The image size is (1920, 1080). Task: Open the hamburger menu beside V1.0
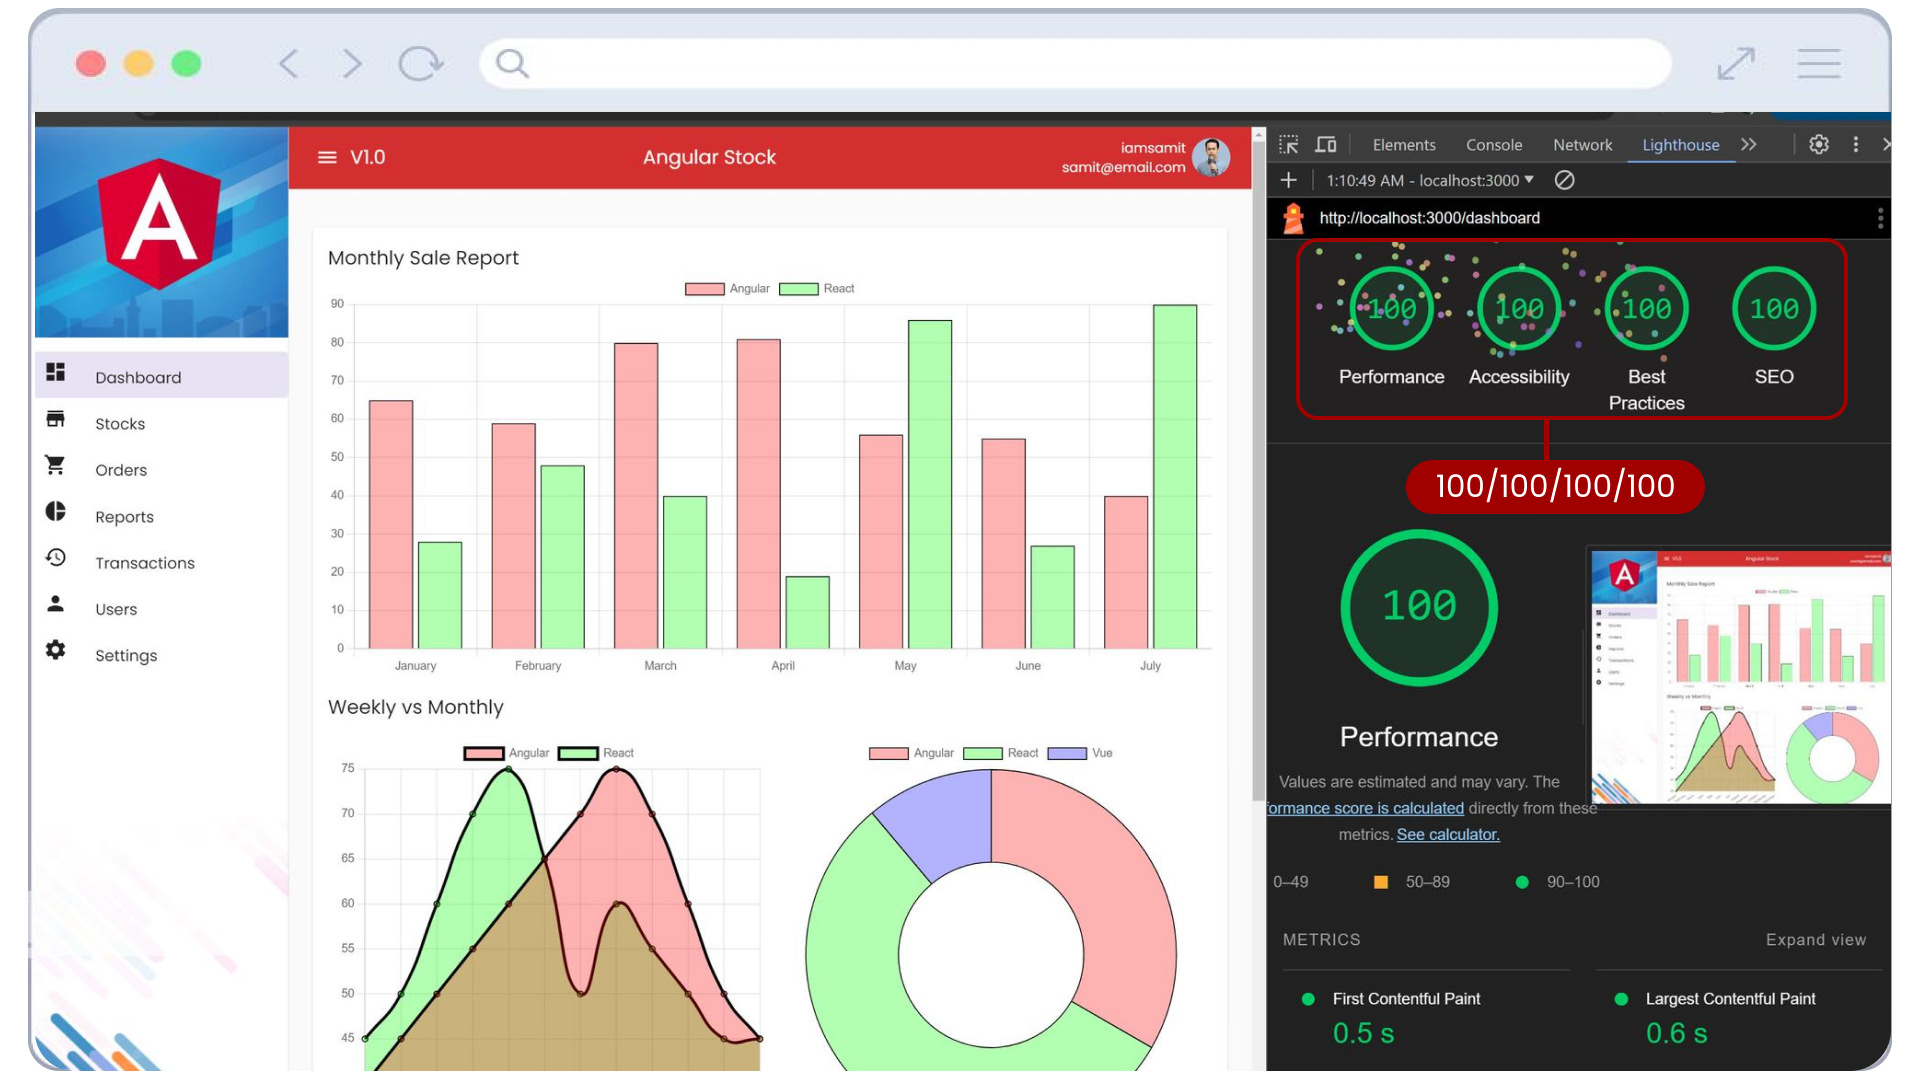tap(327, 157)
